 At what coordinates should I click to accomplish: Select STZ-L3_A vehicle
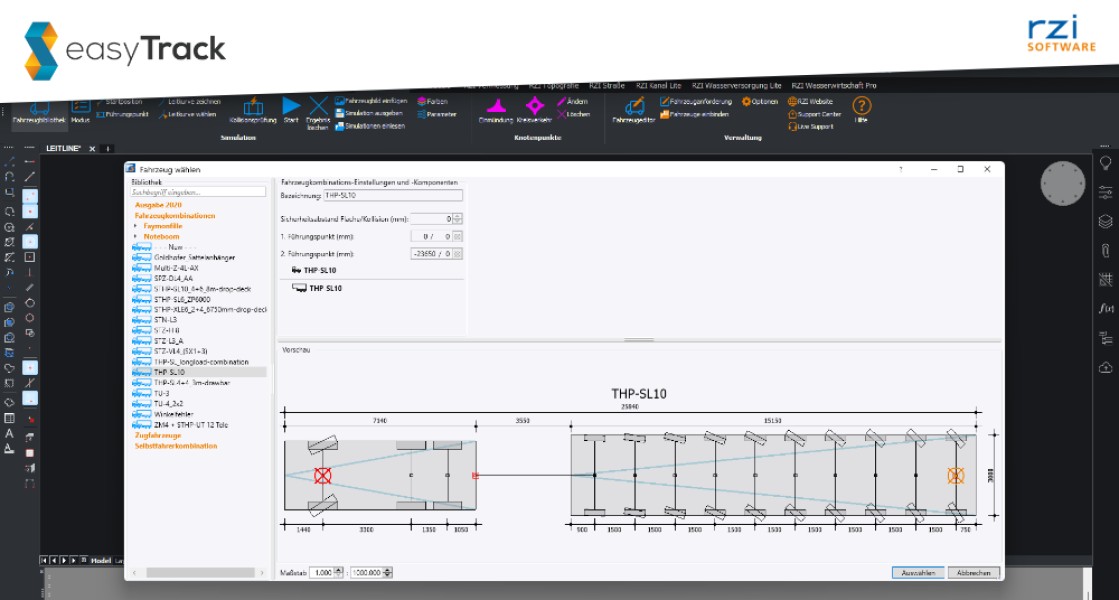tap(168, 341)
